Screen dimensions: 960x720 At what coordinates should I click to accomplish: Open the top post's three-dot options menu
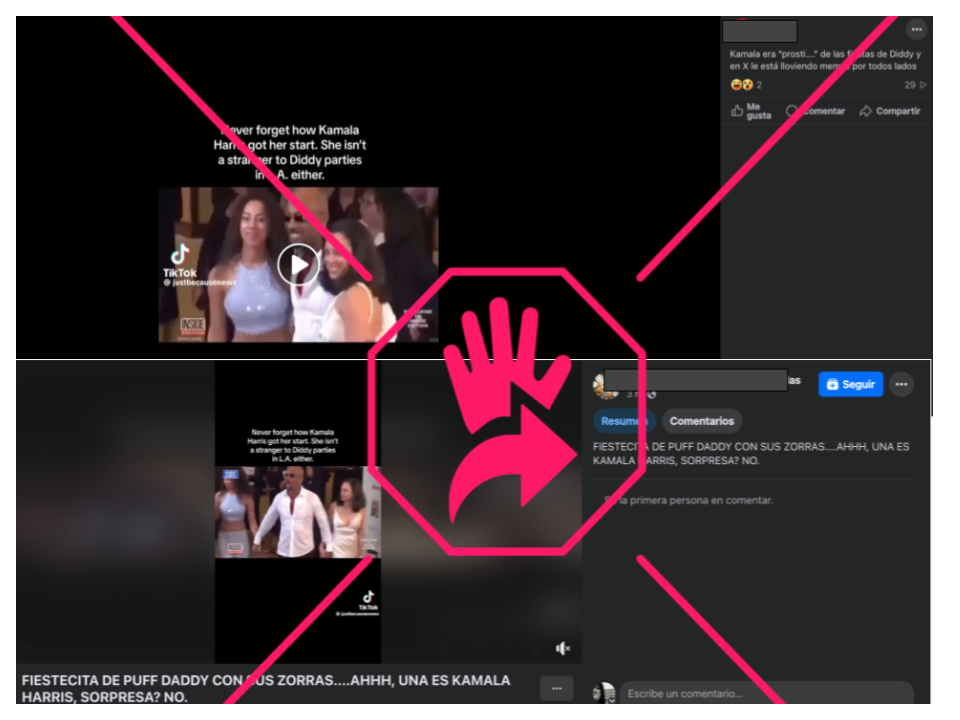916,30
